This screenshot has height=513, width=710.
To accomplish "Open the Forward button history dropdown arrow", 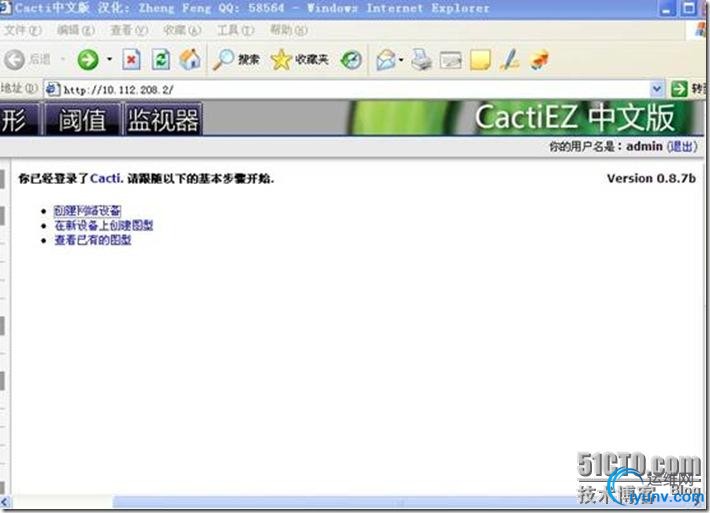I will [x=109, y=59].
